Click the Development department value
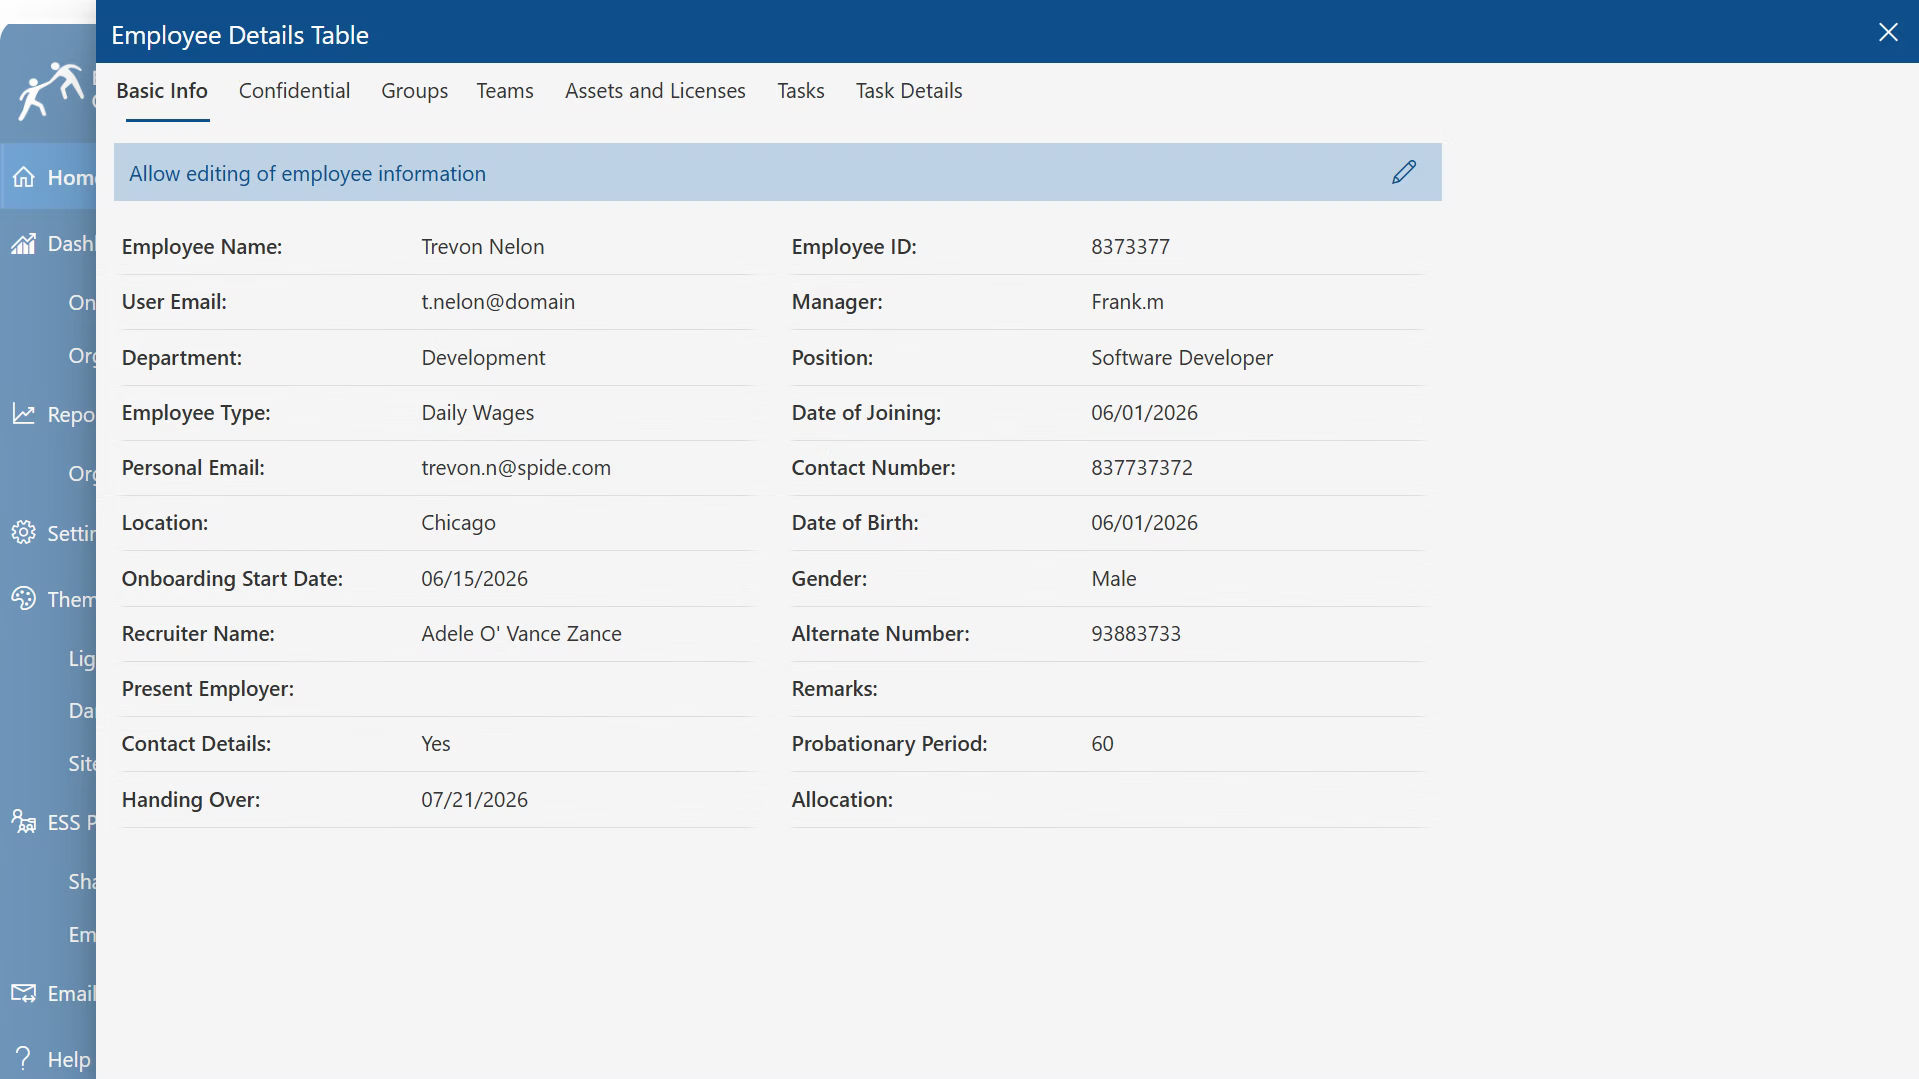This screenshot has height=1079, width=1919. click(483, 358)
